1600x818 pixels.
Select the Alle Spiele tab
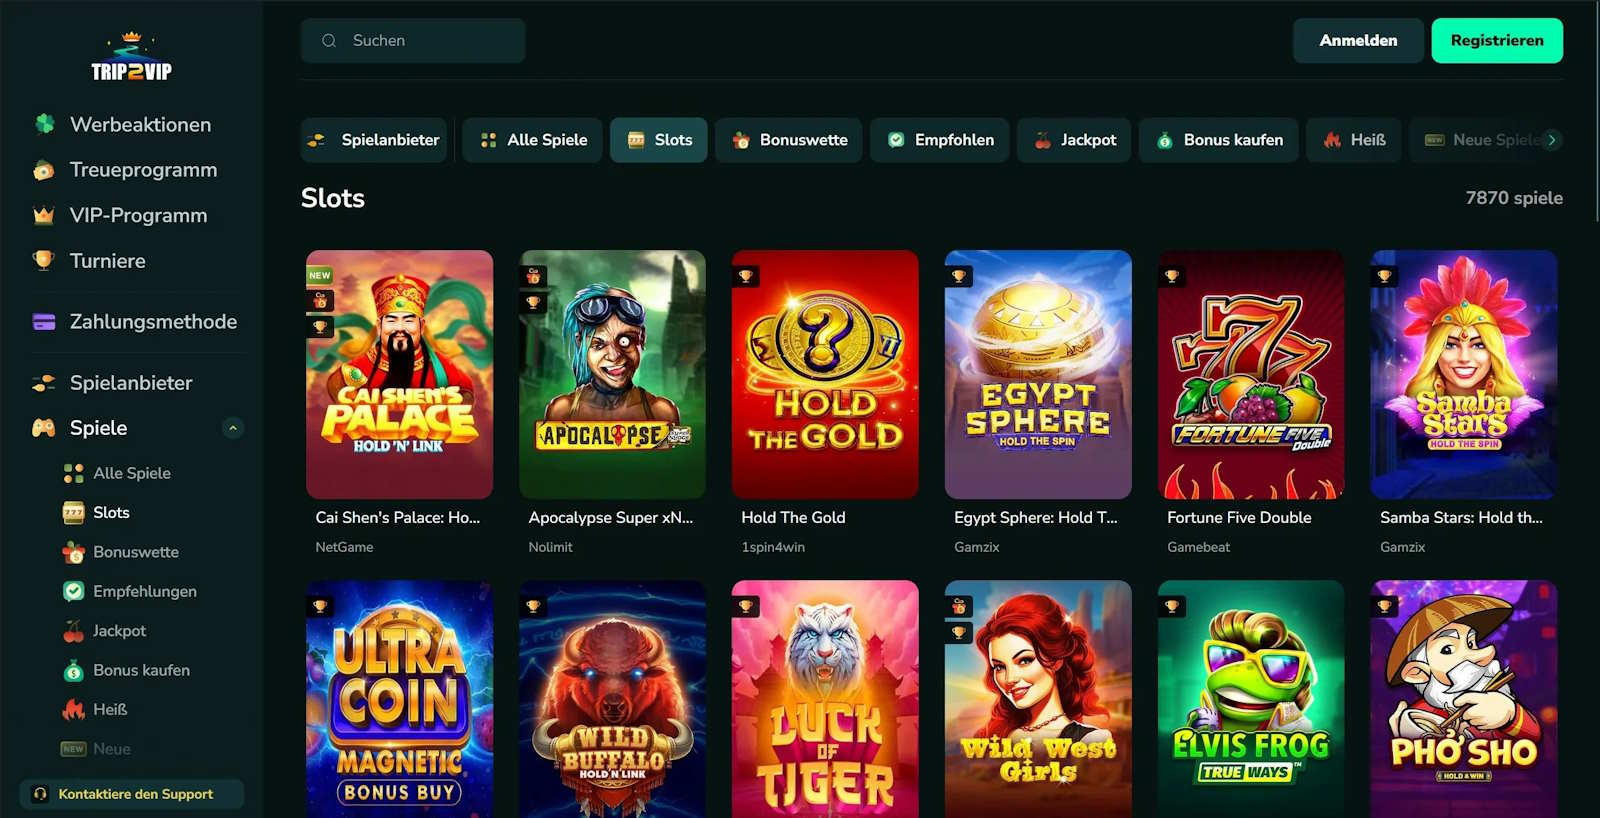(x=533, y=140)
